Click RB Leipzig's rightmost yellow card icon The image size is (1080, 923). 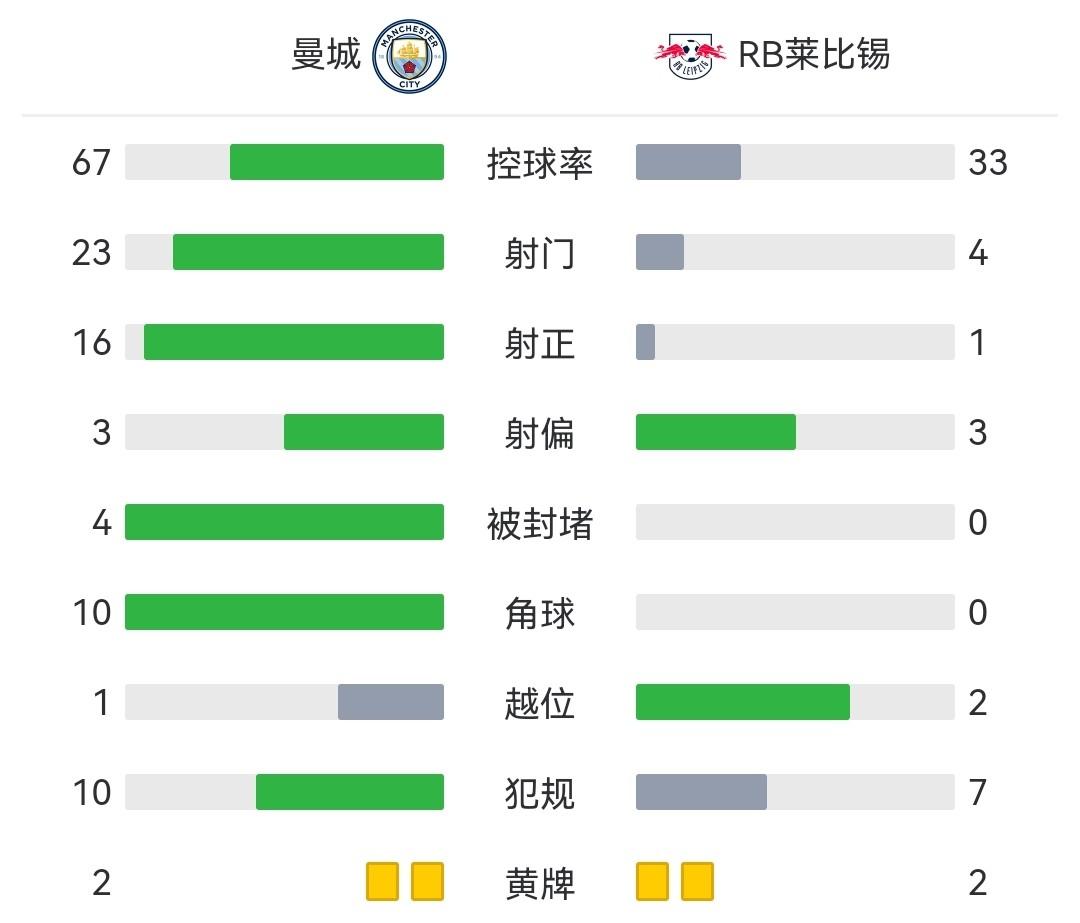point(697,881)
